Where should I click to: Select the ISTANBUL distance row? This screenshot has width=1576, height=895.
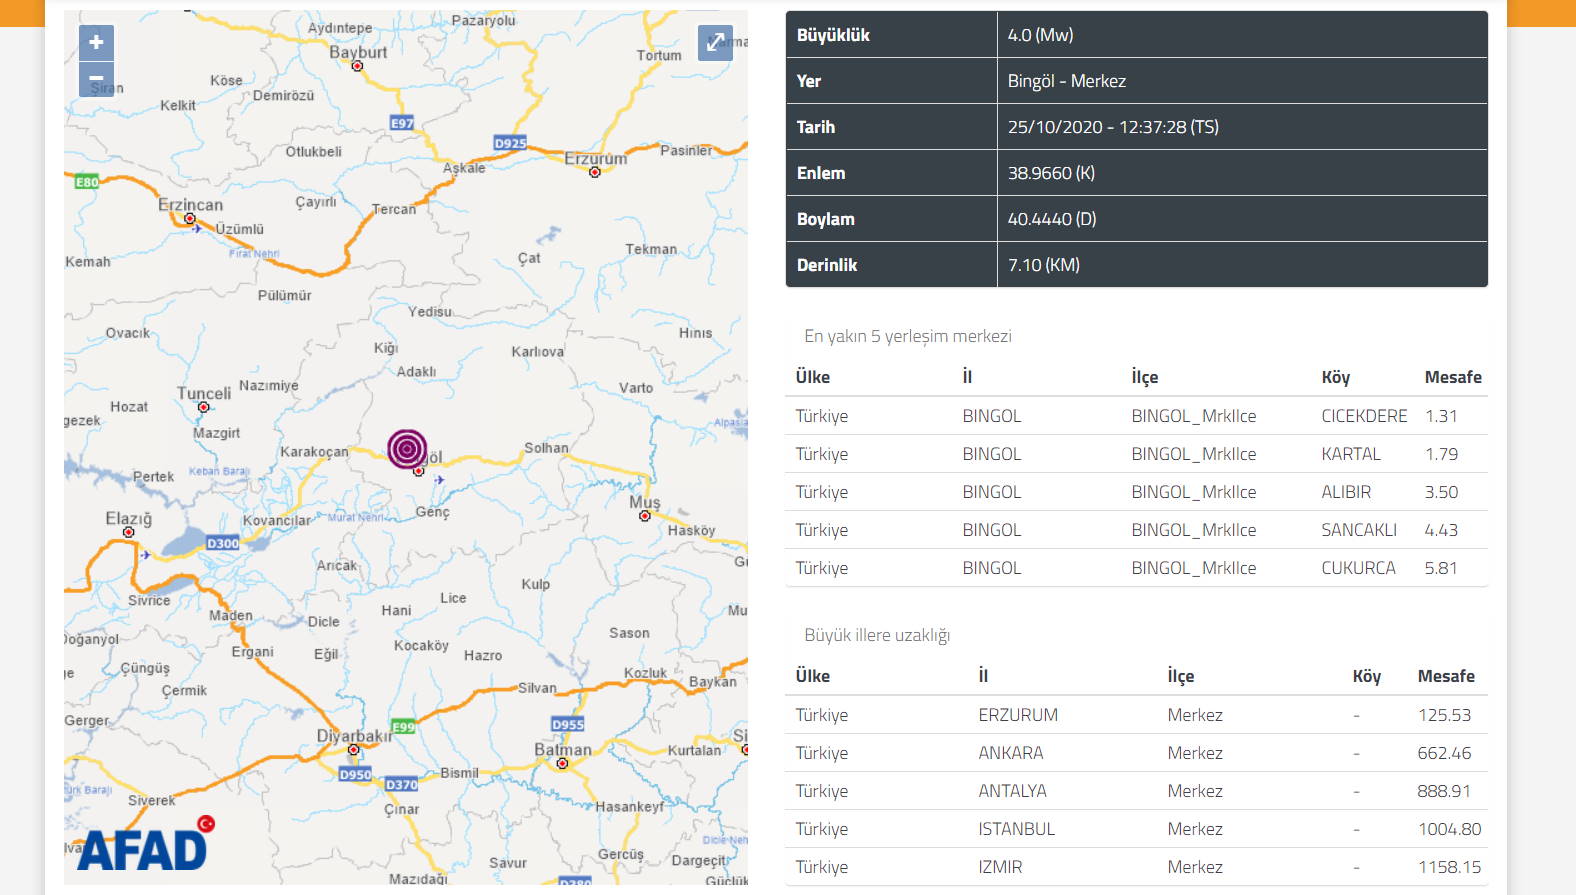click(x=1136, y=829)
